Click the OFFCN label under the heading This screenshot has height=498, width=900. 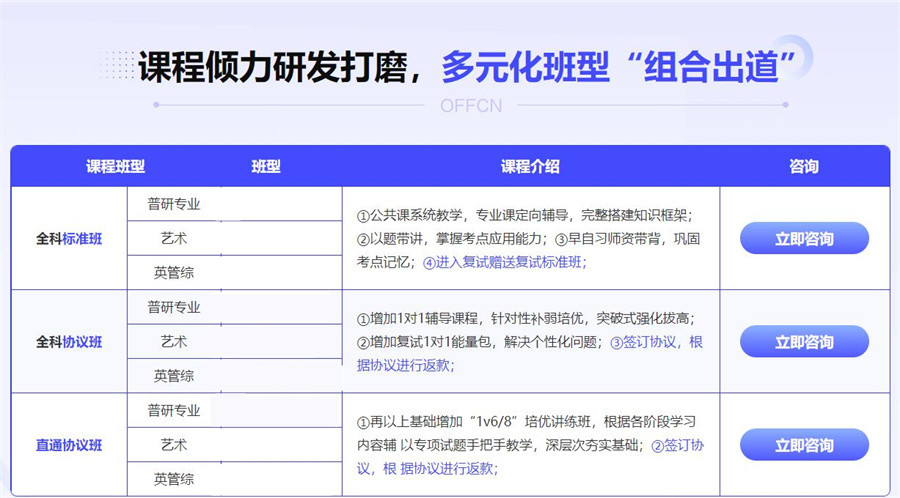[x=471, y=106]
